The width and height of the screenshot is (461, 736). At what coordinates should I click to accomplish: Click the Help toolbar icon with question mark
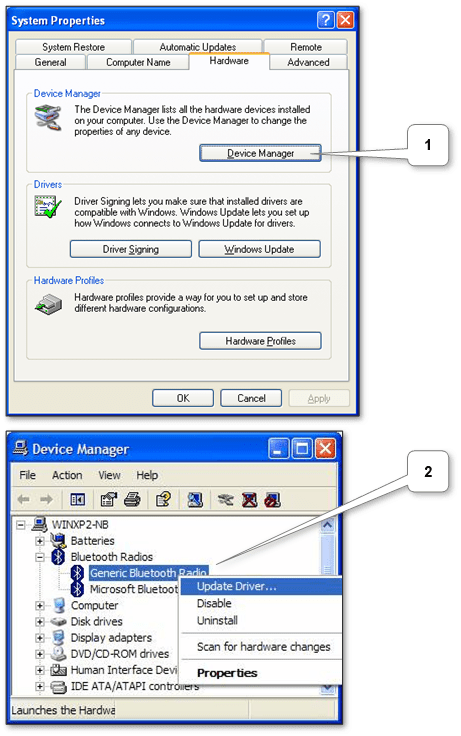[x=163, y=499]
